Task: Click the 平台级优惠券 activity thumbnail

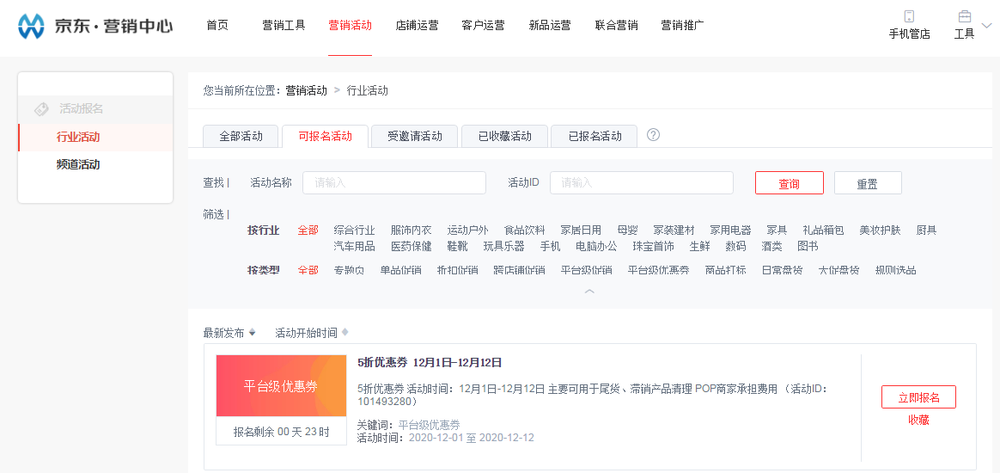Action: [x=281, y=386]
